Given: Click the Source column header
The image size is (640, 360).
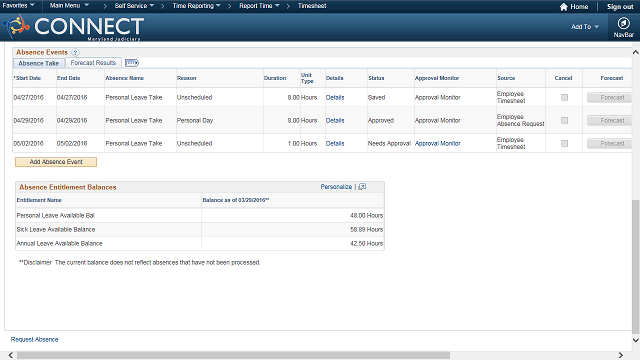Looking at the screenshot, I should (x=506, y=78).
